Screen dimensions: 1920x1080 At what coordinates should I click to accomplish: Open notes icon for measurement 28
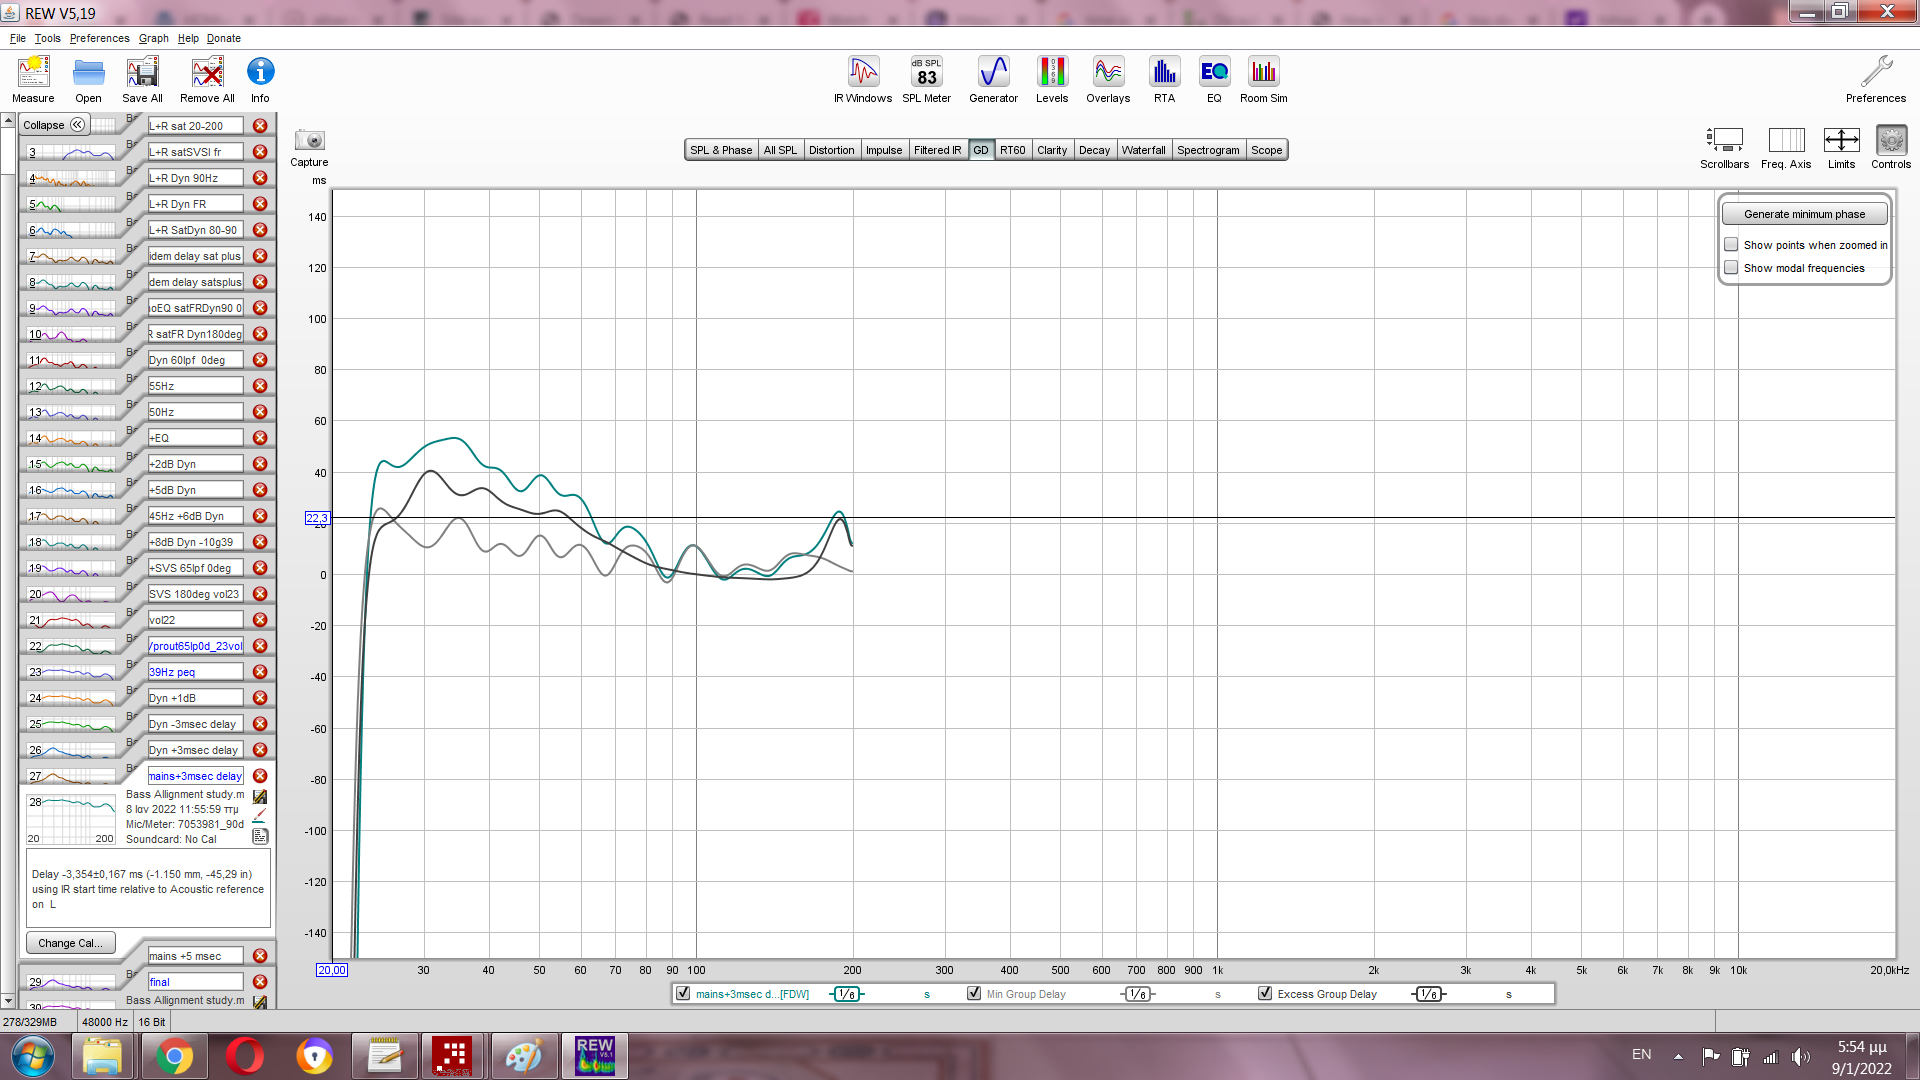pyautogui.click(x=260, y=836)
